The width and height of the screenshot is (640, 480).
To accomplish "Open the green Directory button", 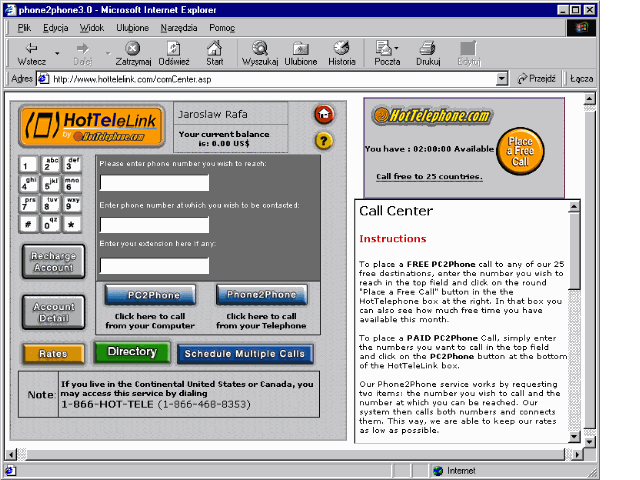I will pyautogui.click(x=132, y=352).
